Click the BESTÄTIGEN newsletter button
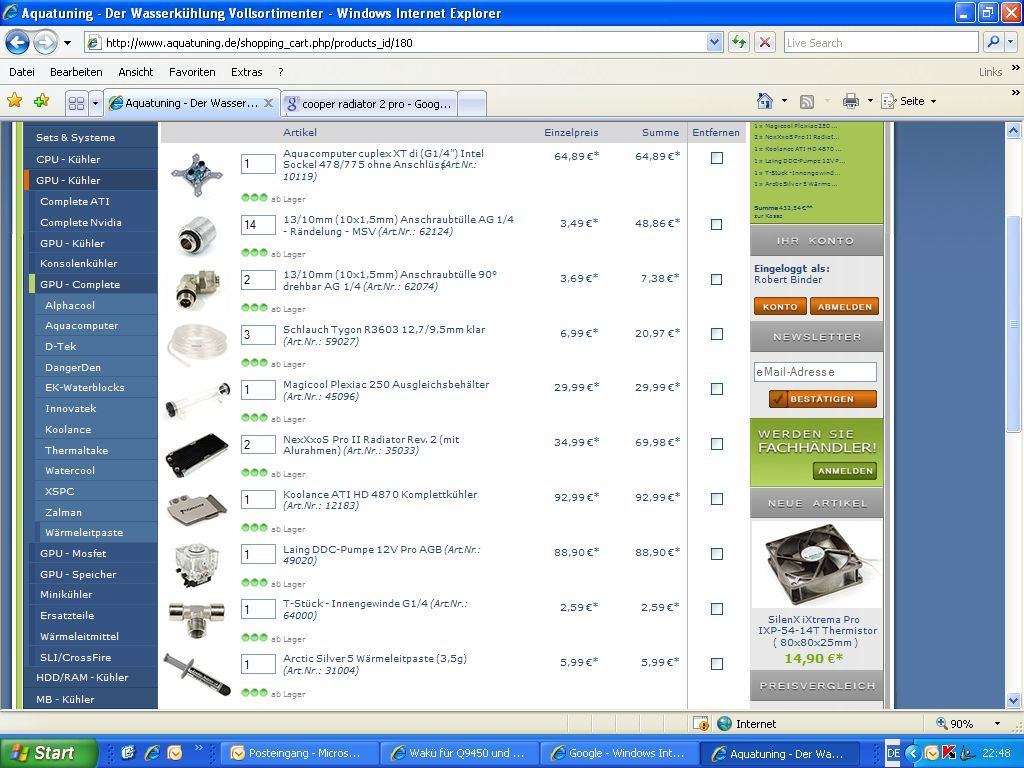 [822, 398]
